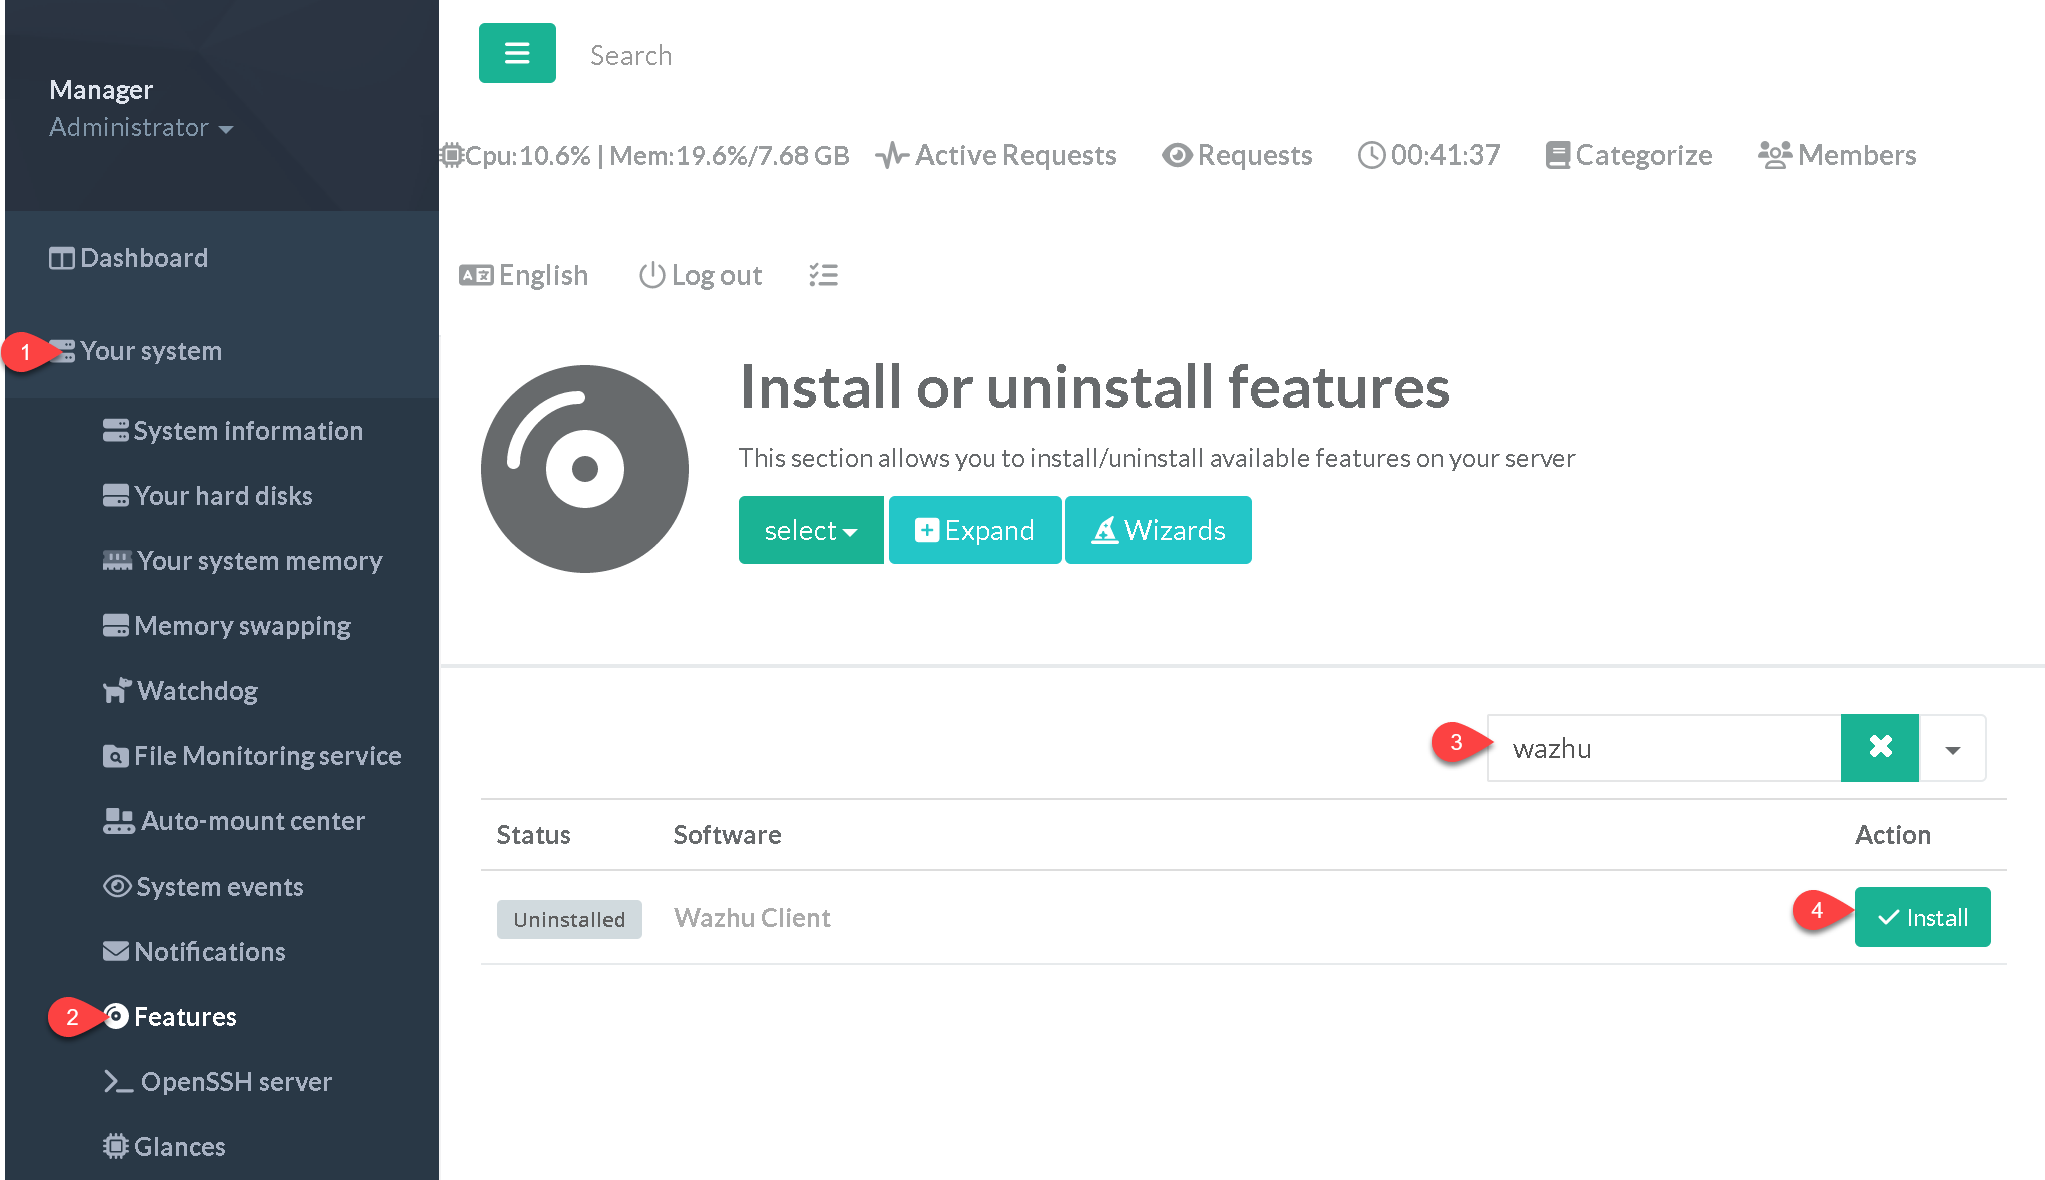
Task: Open the Requests eye item
Action: (x=1237, y=155)
